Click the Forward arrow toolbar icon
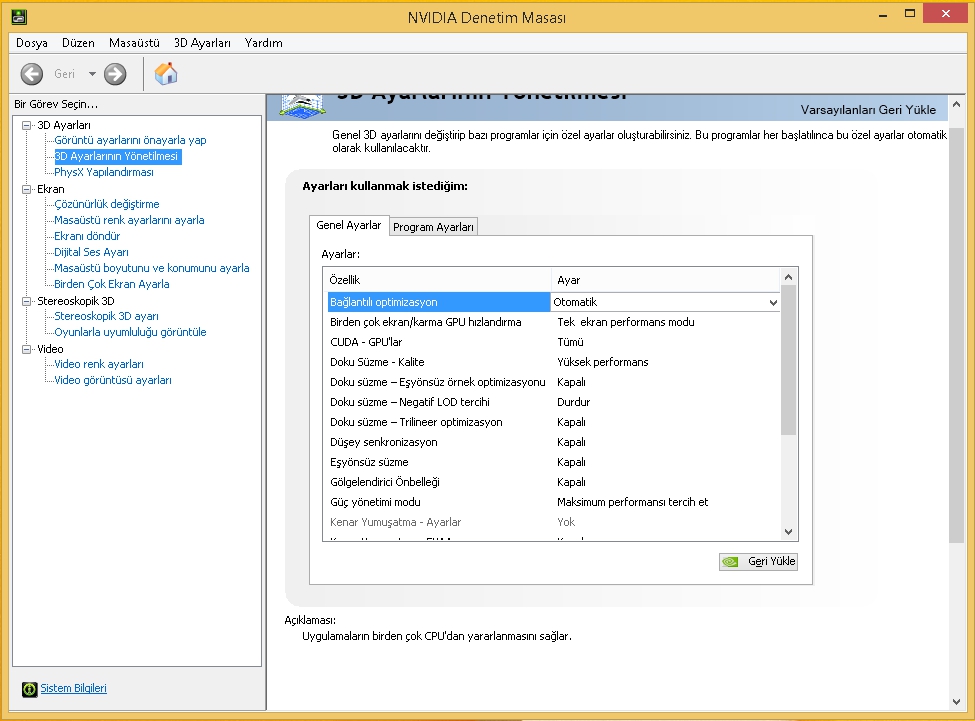This screenshot has height=721, width=975. pyautogui.click(x=115, y=74)
